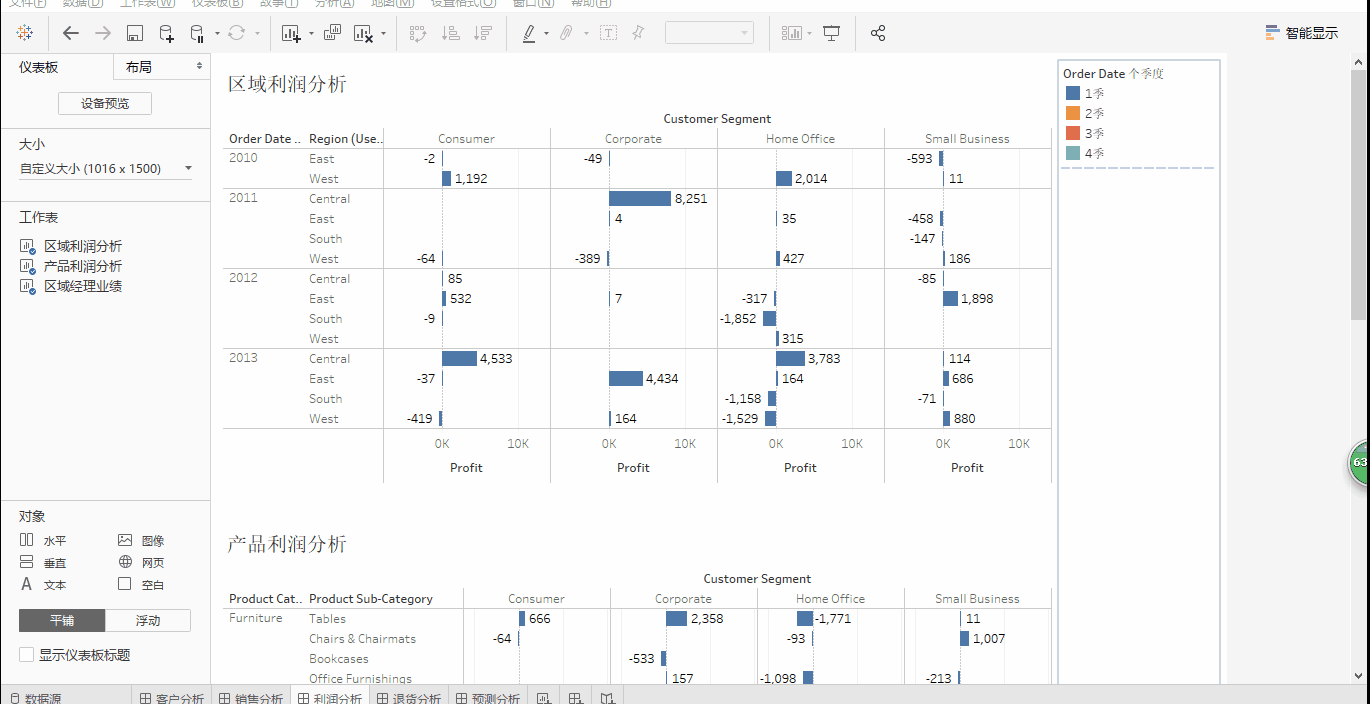Open the 数据源 tab
This screenshot has height=704, width=1370.
coord(35,698)
